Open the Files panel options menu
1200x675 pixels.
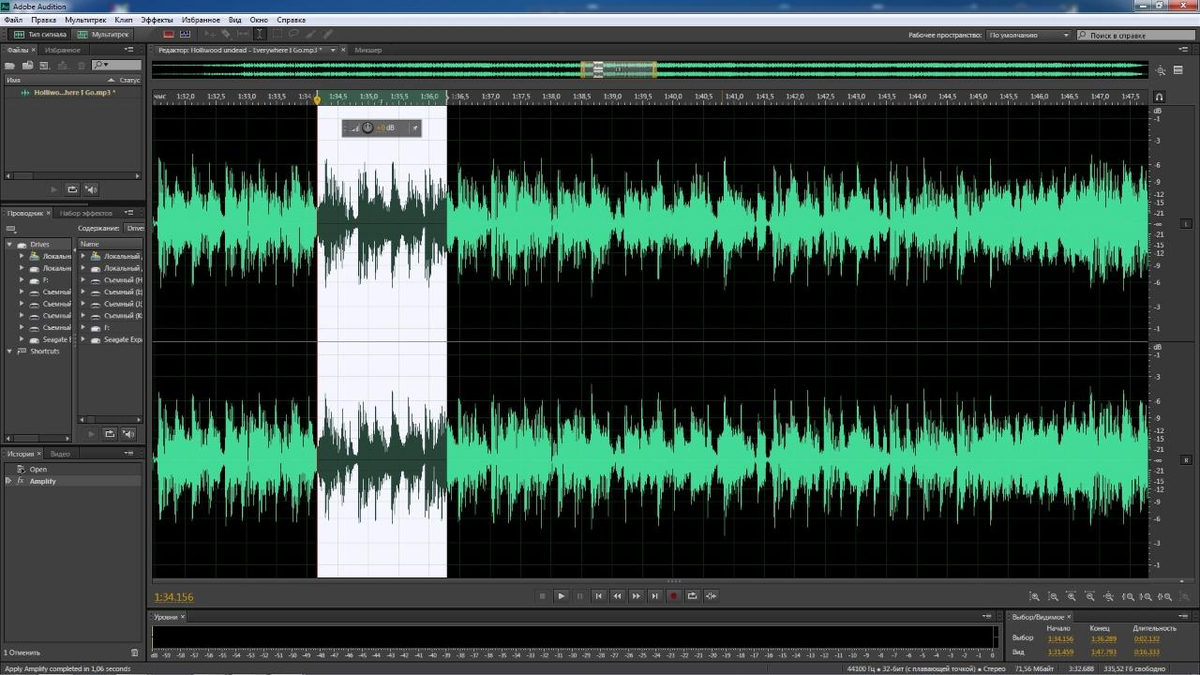129,49
